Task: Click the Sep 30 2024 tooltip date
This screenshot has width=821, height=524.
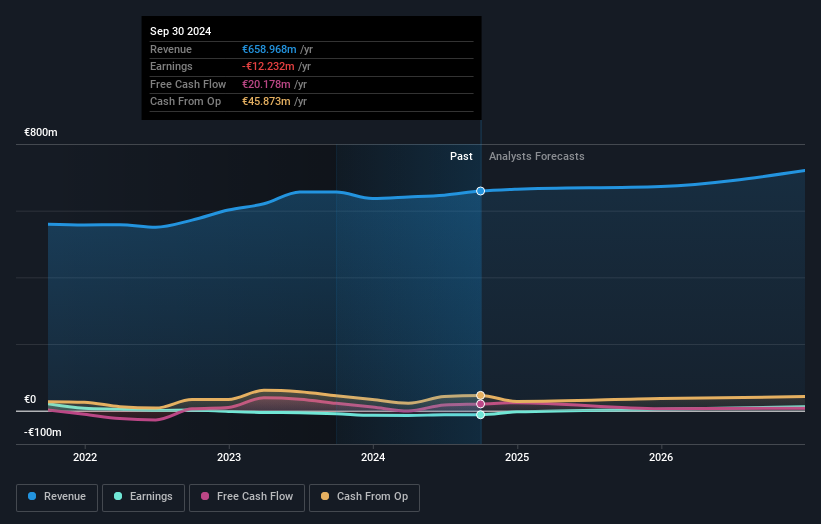Action: [181, 31]
